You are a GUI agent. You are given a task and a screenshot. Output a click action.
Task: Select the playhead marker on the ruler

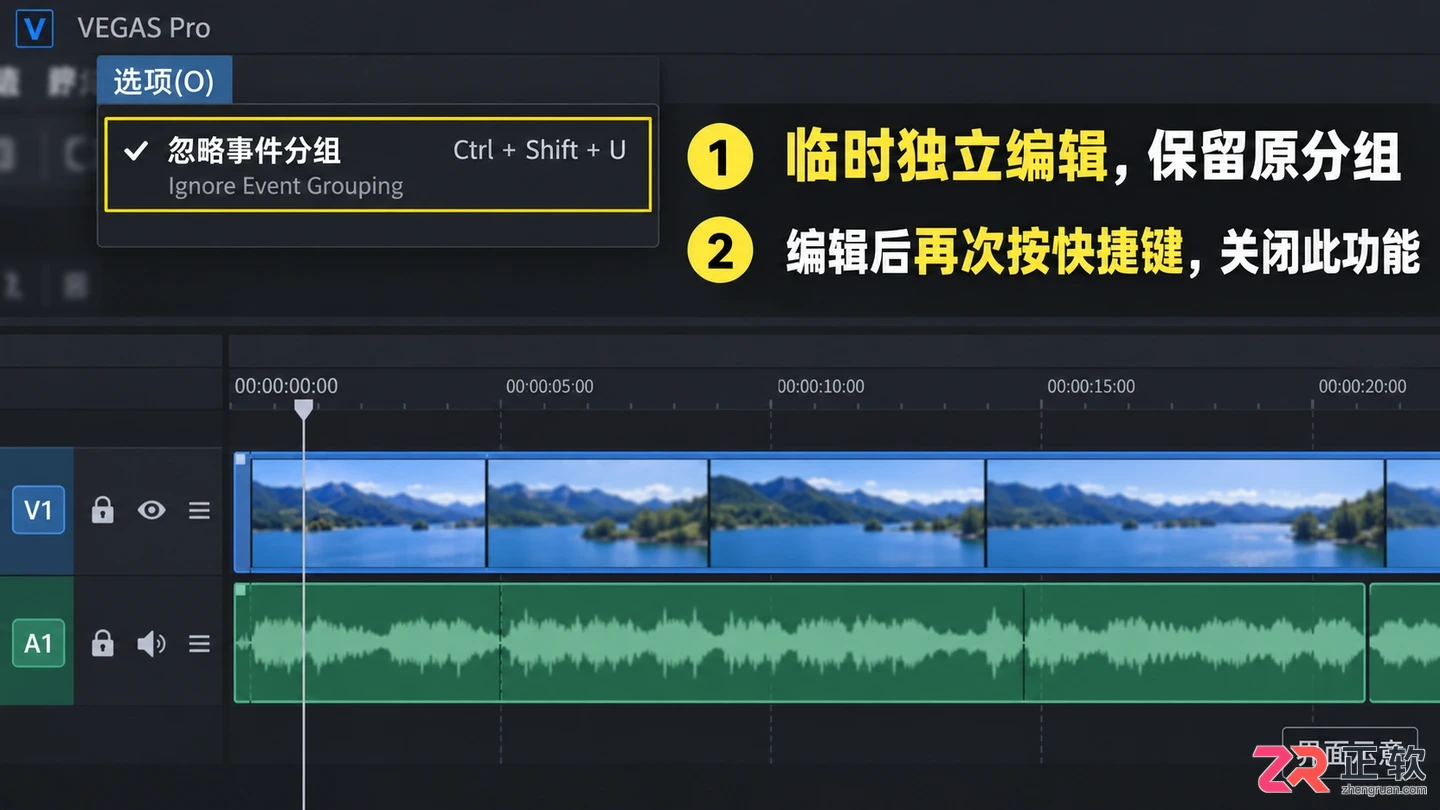tap(304, 408)
